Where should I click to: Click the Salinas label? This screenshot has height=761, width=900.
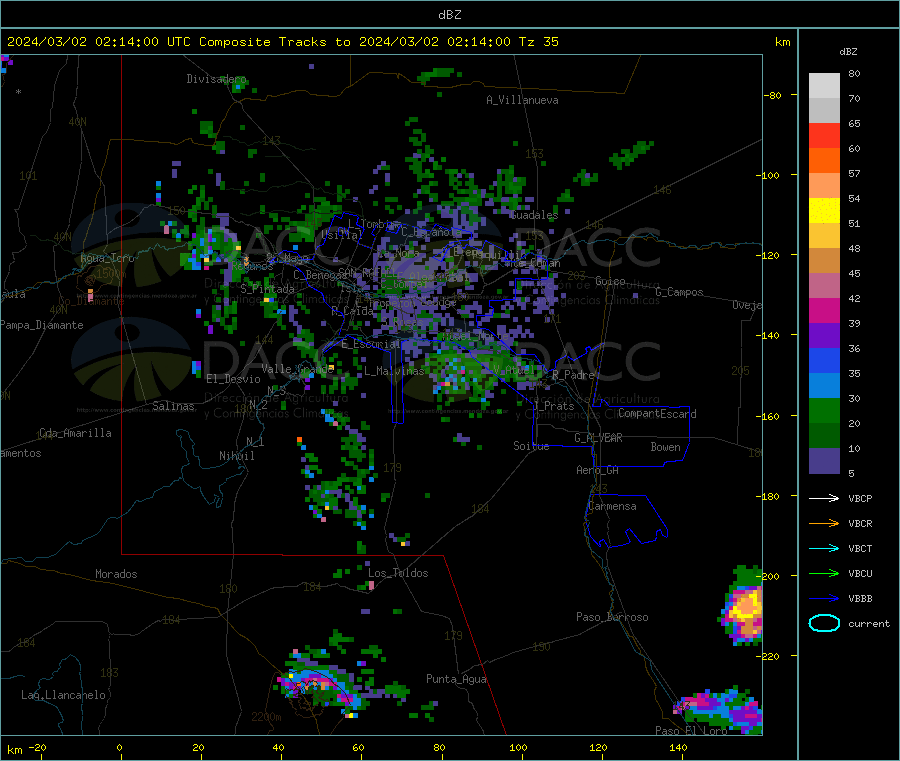click(x=173, y=406)
